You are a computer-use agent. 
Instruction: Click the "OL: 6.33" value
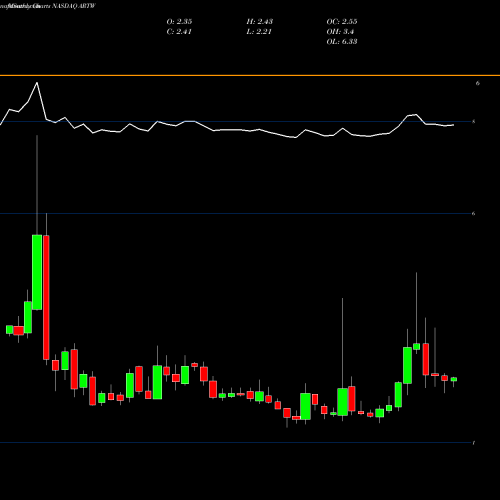pos(342,42)
